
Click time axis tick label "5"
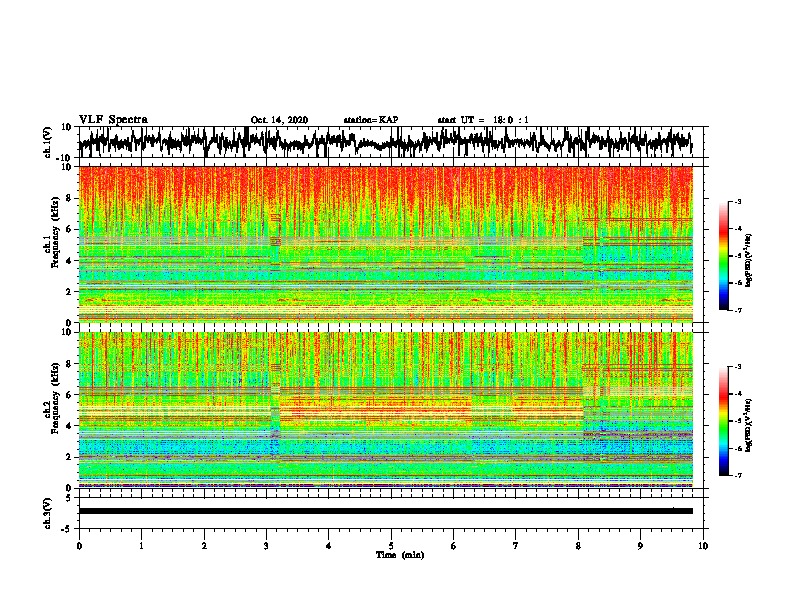tap(391, 546)
